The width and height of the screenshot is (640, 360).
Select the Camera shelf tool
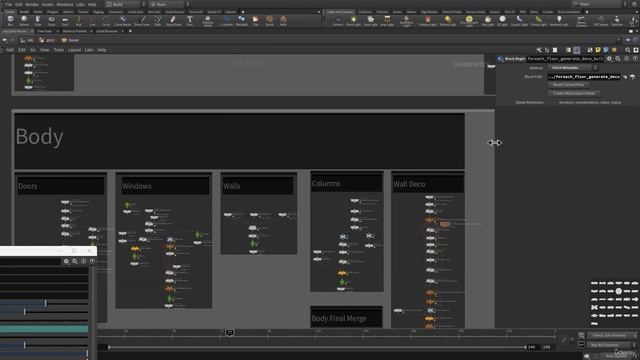338,20
